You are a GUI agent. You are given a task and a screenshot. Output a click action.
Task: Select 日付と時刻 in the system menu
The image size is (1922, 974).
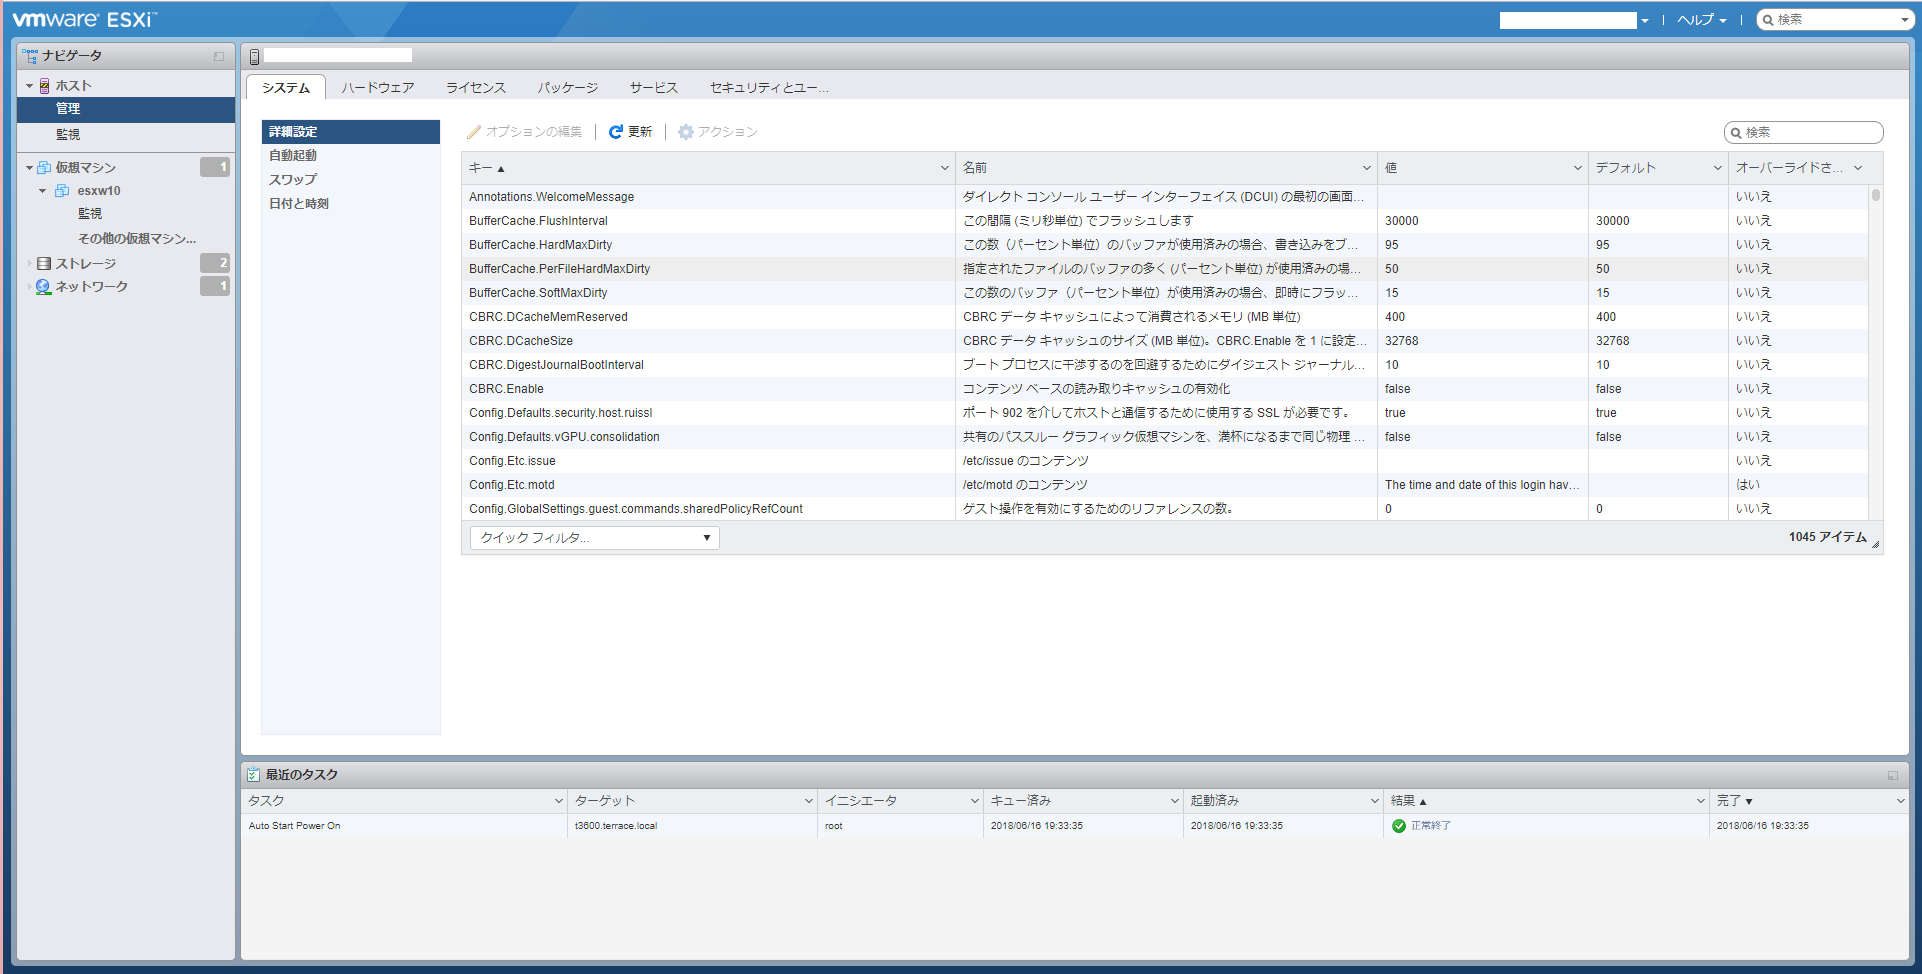click(x=351, y=204)
